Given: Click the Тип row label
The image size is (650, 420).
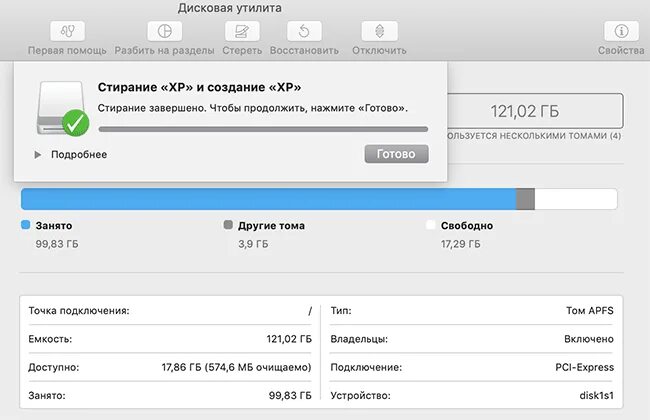Looking at the screenshot, I should coord(341,311).
